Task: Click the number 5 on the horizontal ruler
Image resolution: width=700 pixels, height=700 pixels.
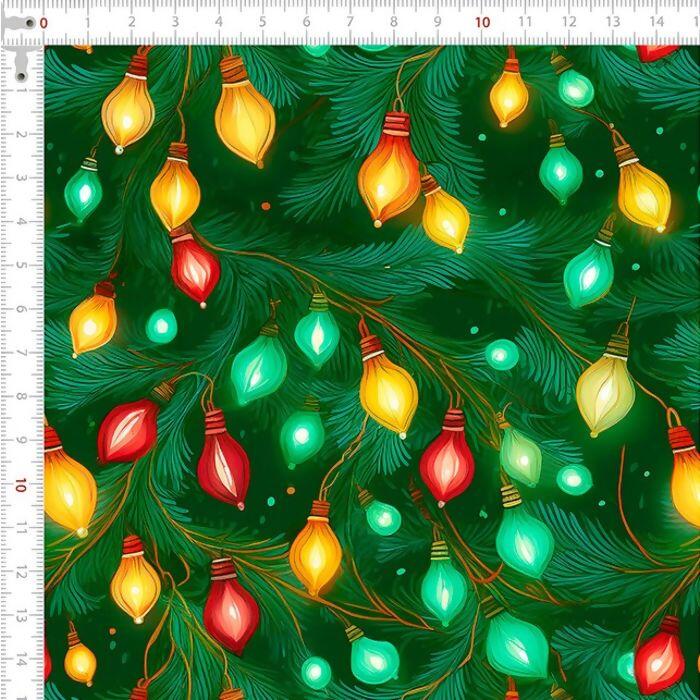Action: click(262, 22)
